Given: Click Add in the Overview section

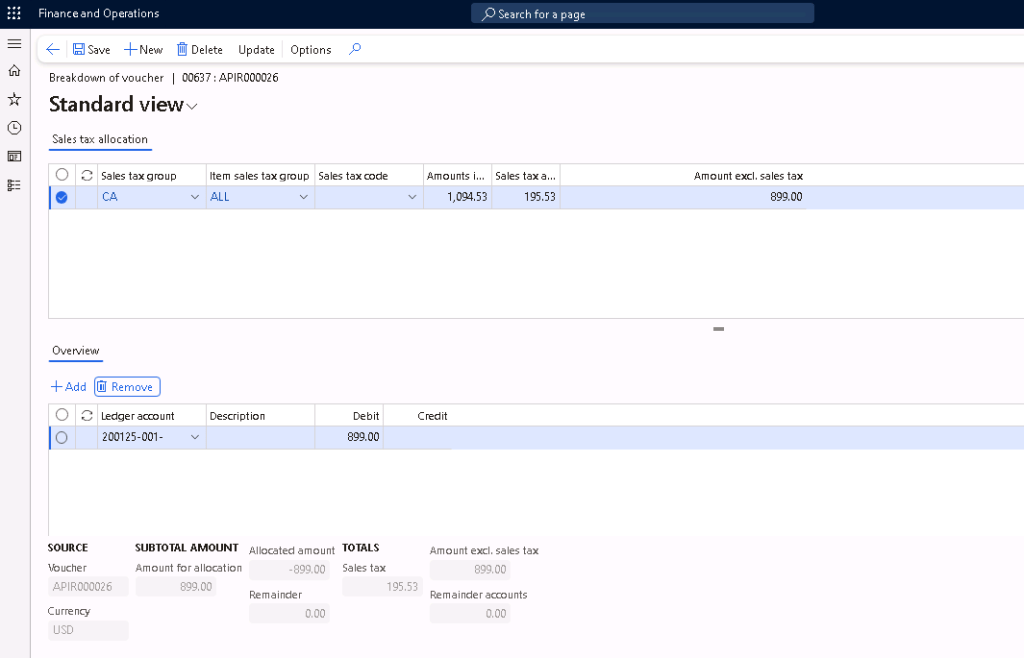Looking at the screenshot, I should tap(69, 387).
